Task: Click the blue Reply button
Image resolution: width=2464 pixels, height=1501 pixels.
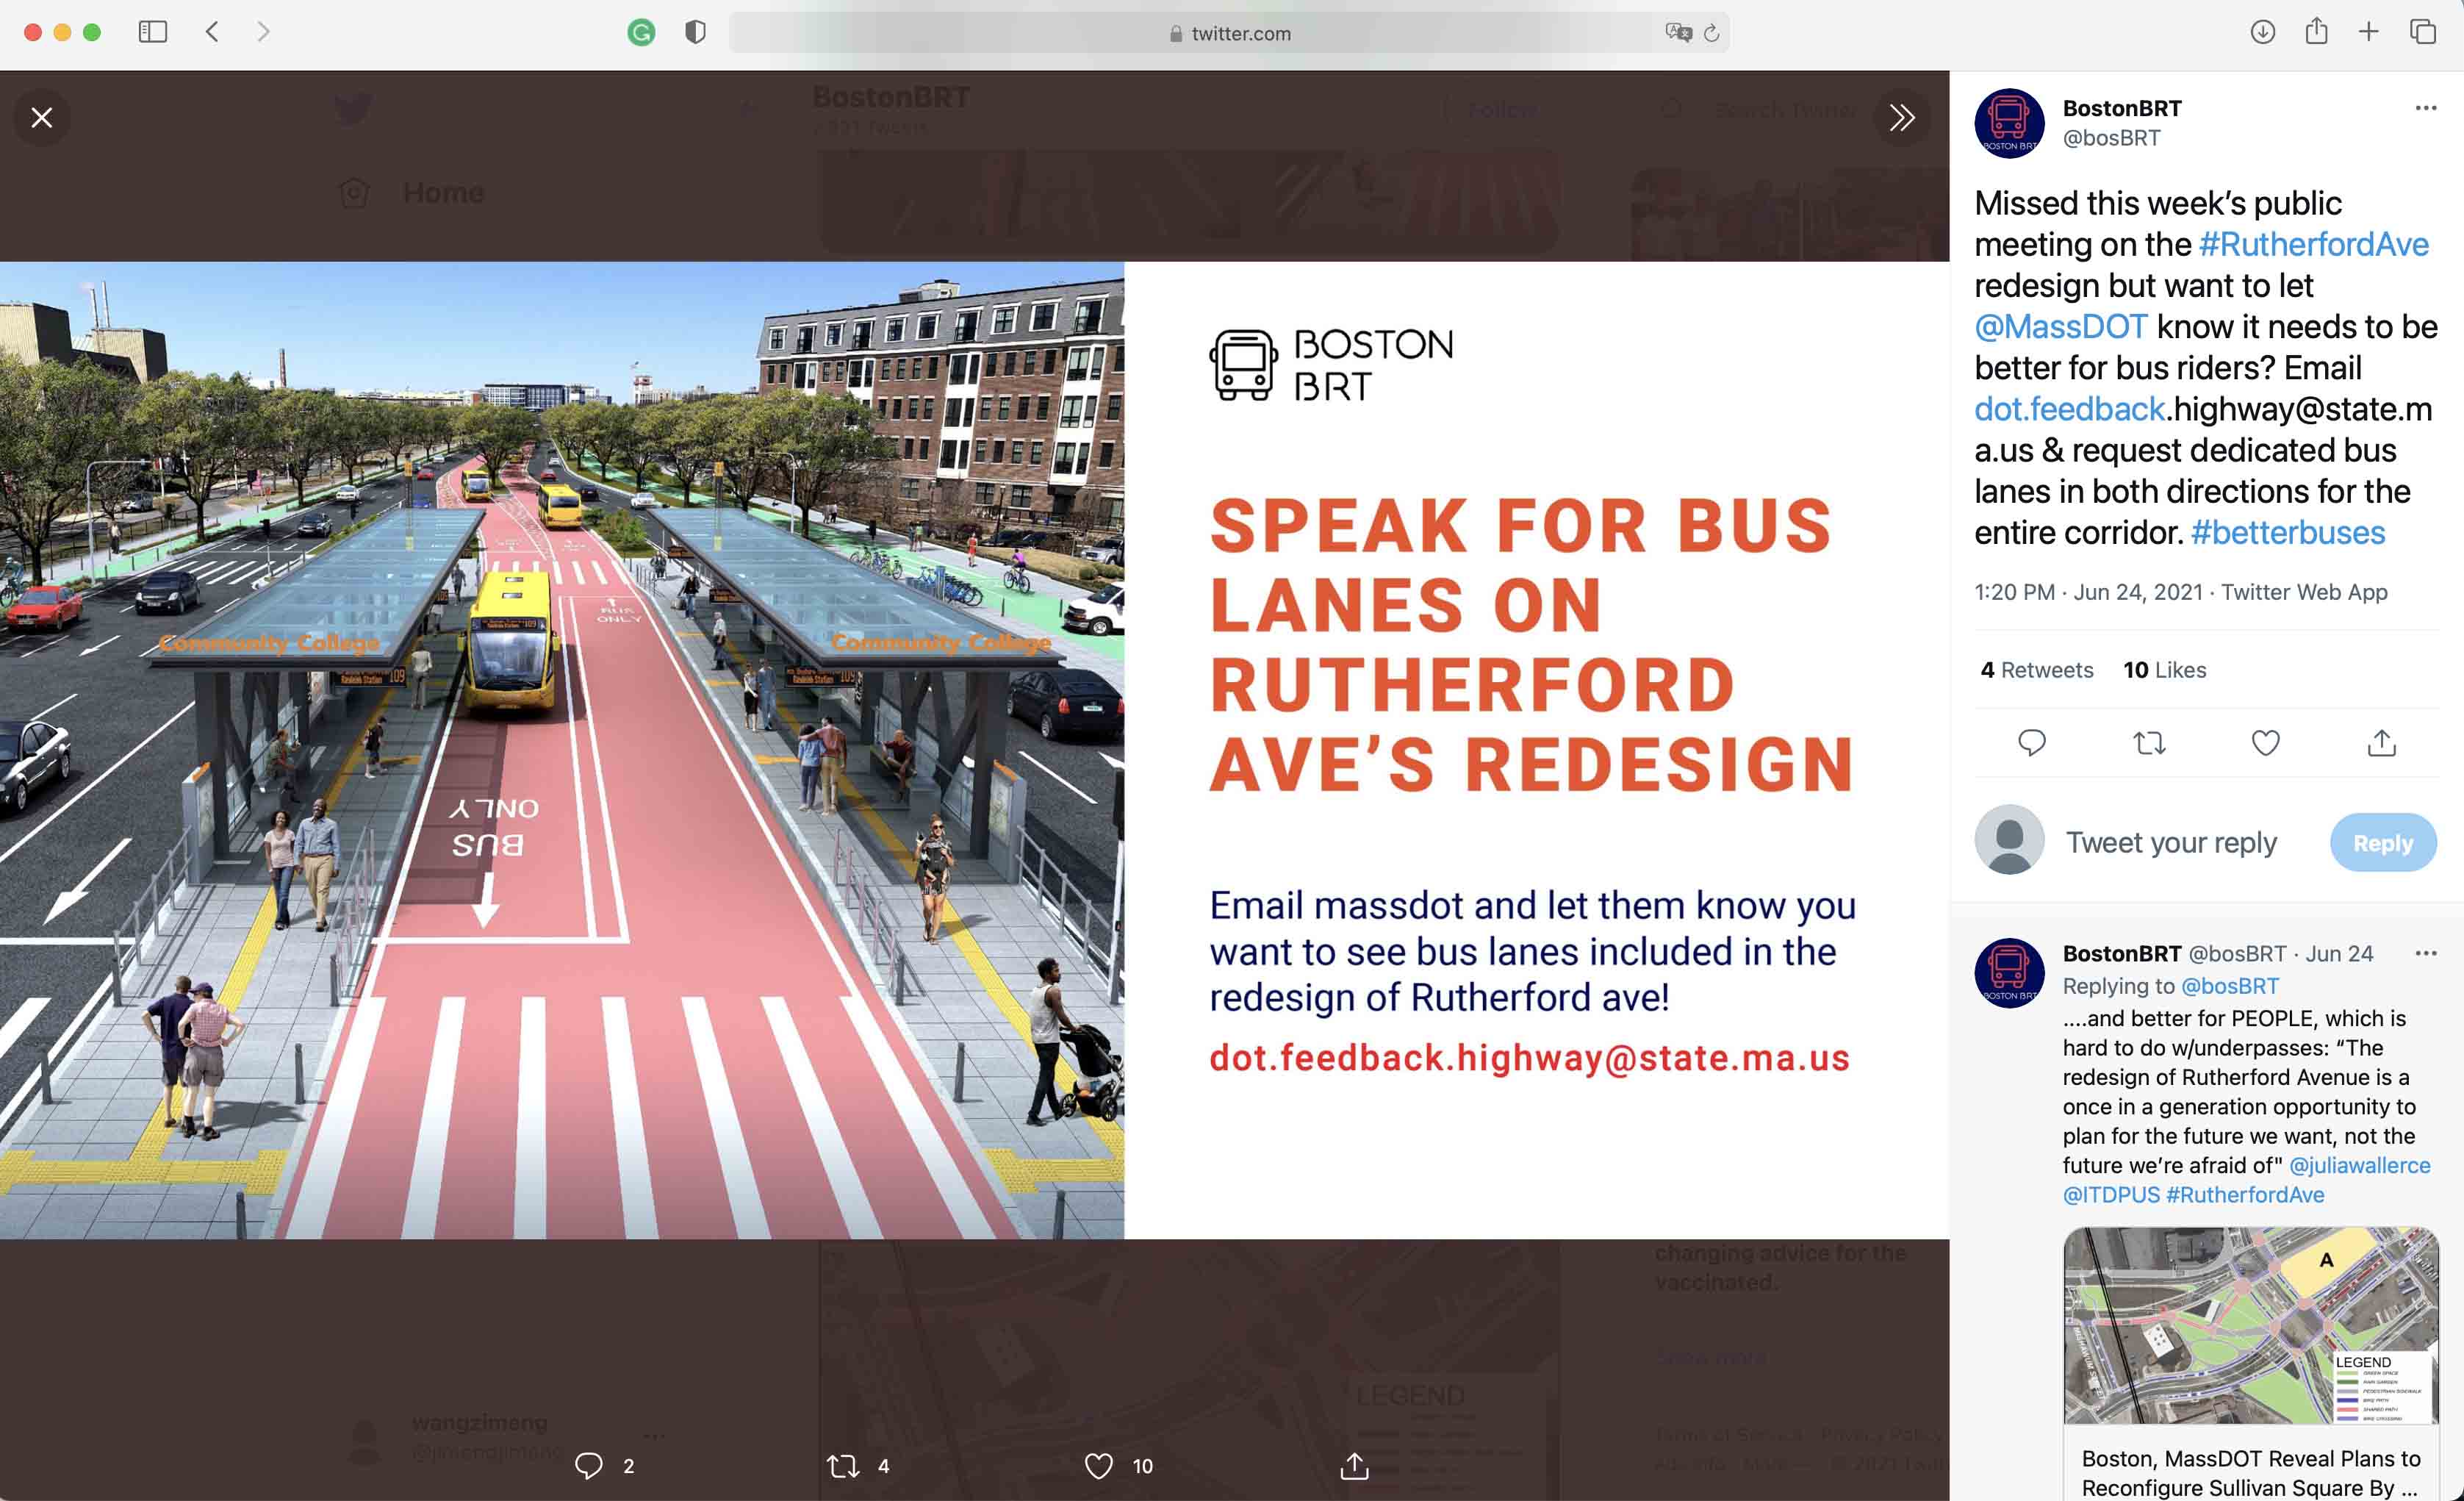Action: pyautogui.click(x=2382, y=843)
